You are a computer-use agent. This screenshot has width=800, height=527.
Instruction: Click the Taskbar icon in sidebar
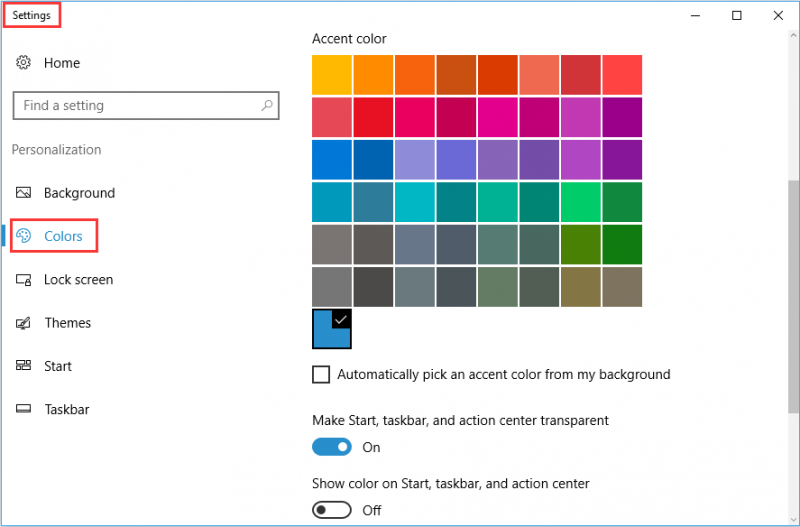coord(23,409)
